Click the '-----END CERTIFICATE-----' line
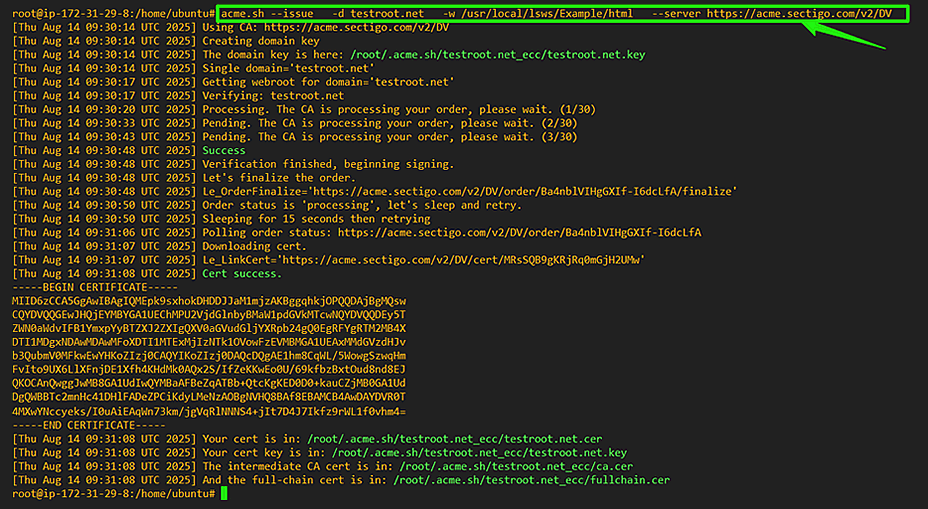This screenshot has width=928, height=509. pos(89,425)
